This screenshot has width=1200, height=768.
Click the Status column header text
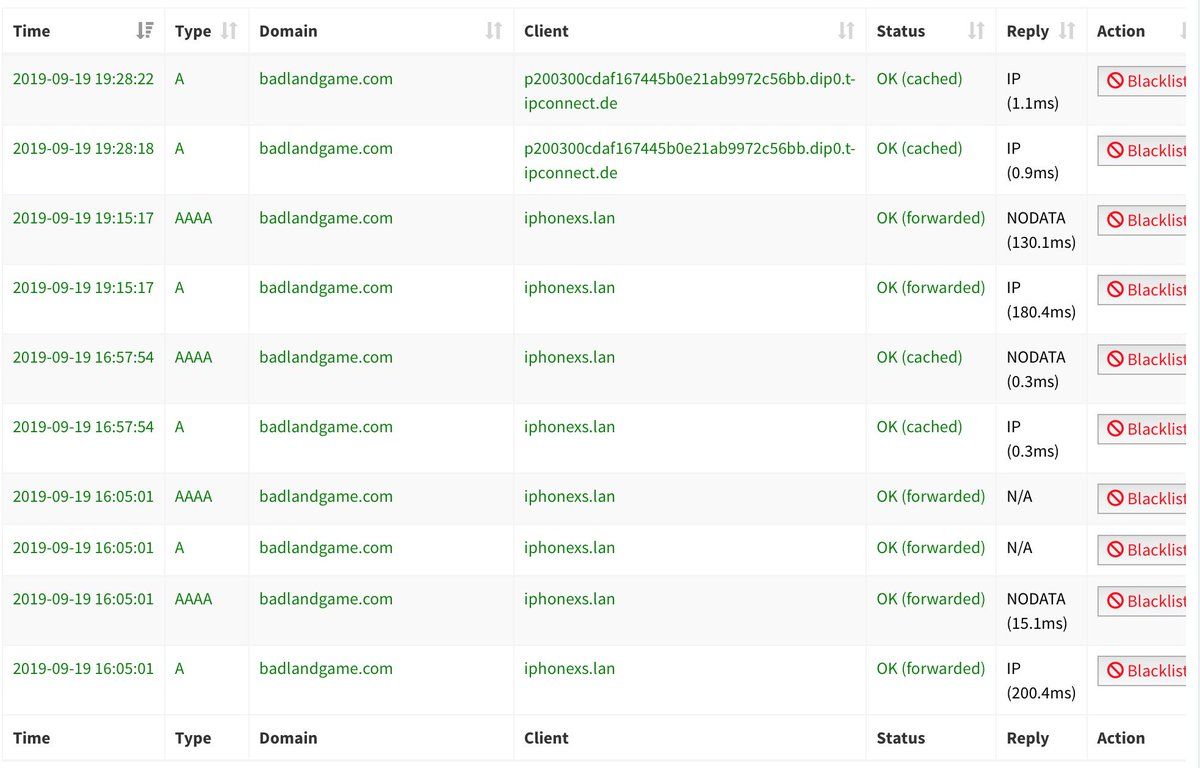point(900,31)
